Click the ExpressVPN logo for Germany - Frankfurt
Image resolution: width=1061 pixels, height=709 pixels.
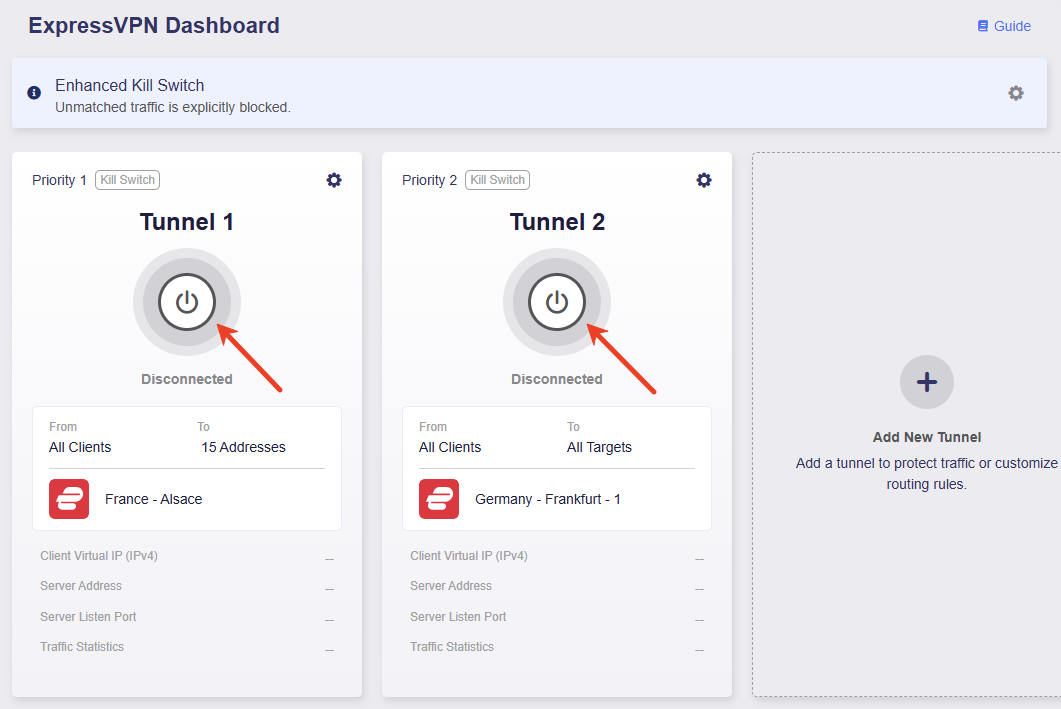439,499
